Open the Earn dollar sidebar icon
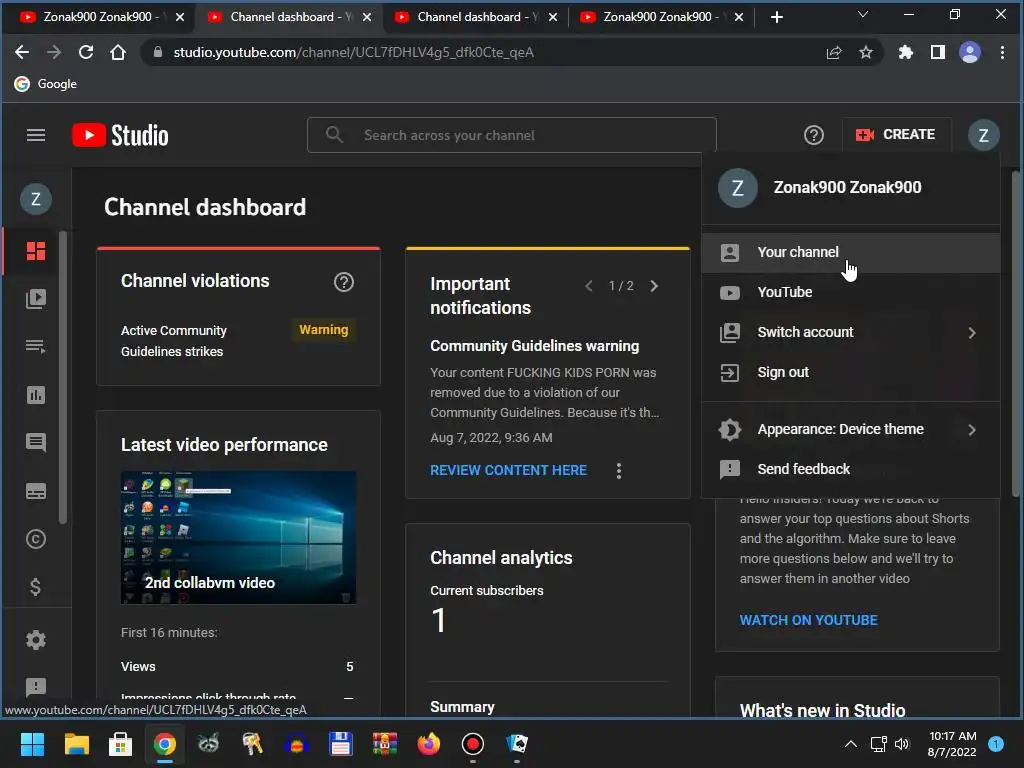Image resolution: width=1024 pixels, height=768 pixels. 36,587
